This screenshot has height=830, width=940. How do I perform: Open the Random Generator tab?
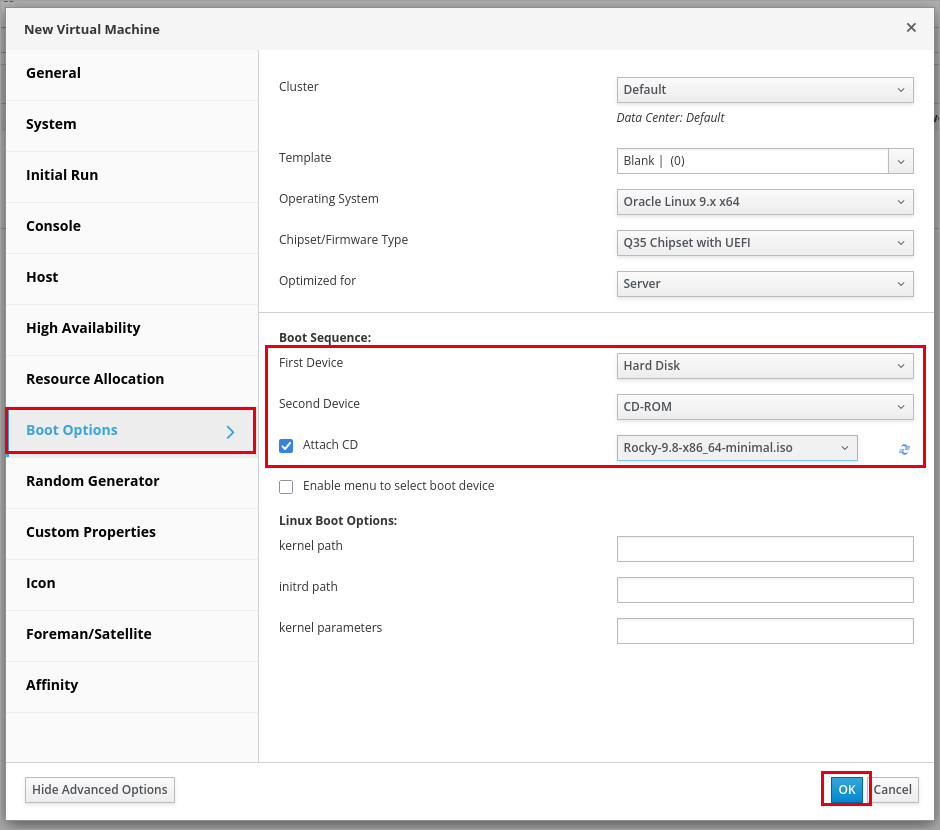(132, 482)
